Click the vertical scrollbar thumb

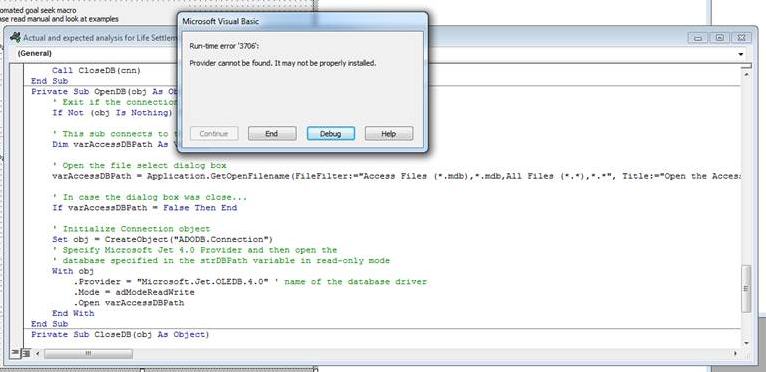(x=746, y=288)
